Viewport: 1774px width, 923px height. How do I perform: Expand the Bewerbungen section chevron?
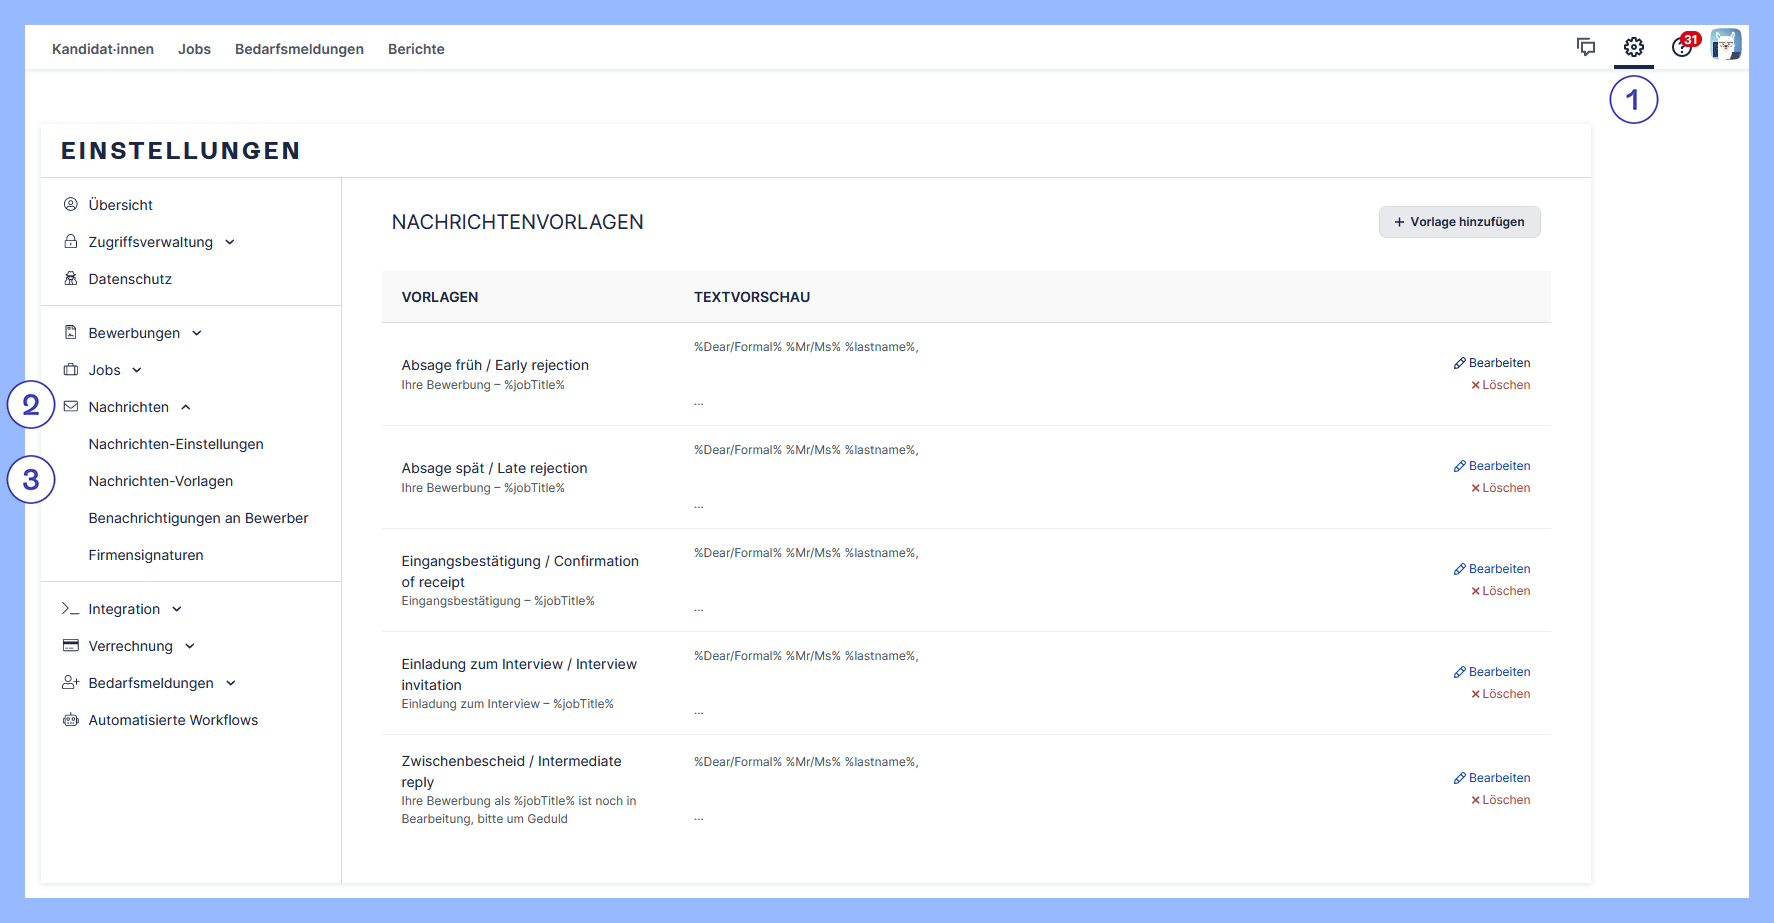197,333
